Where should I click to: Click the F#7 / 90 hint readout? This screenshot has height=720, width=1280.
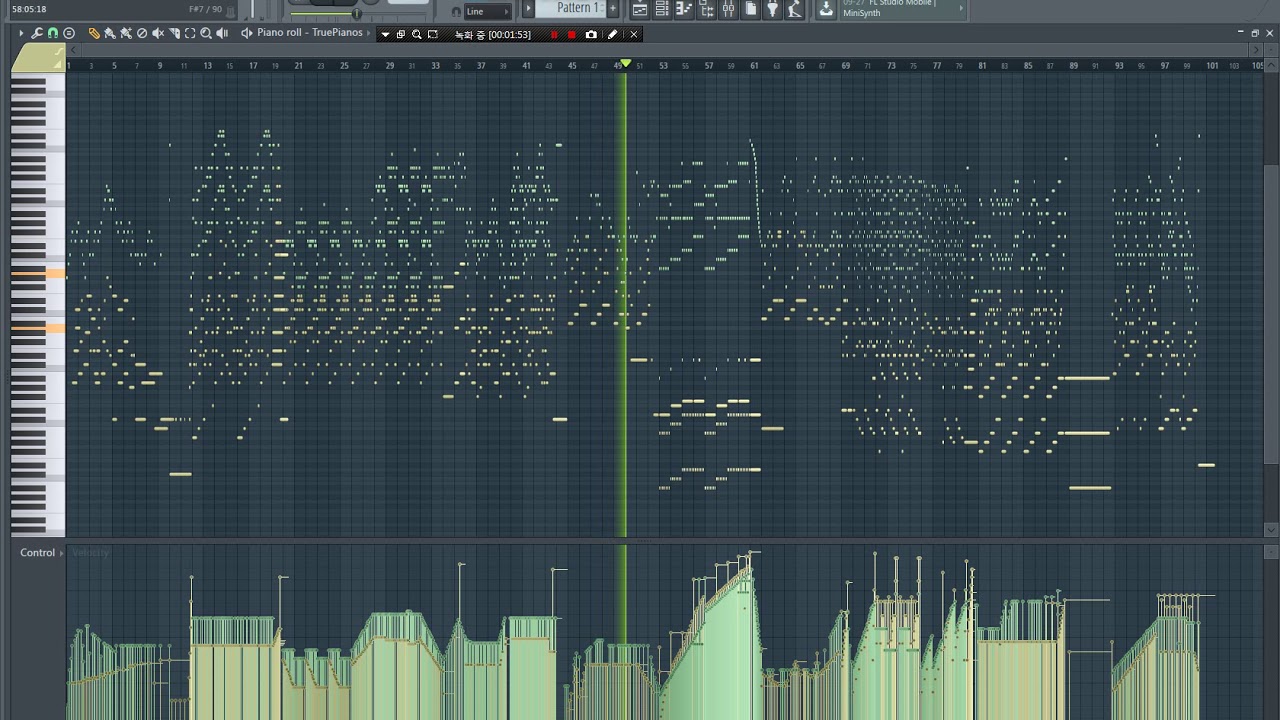coord(205,9)
